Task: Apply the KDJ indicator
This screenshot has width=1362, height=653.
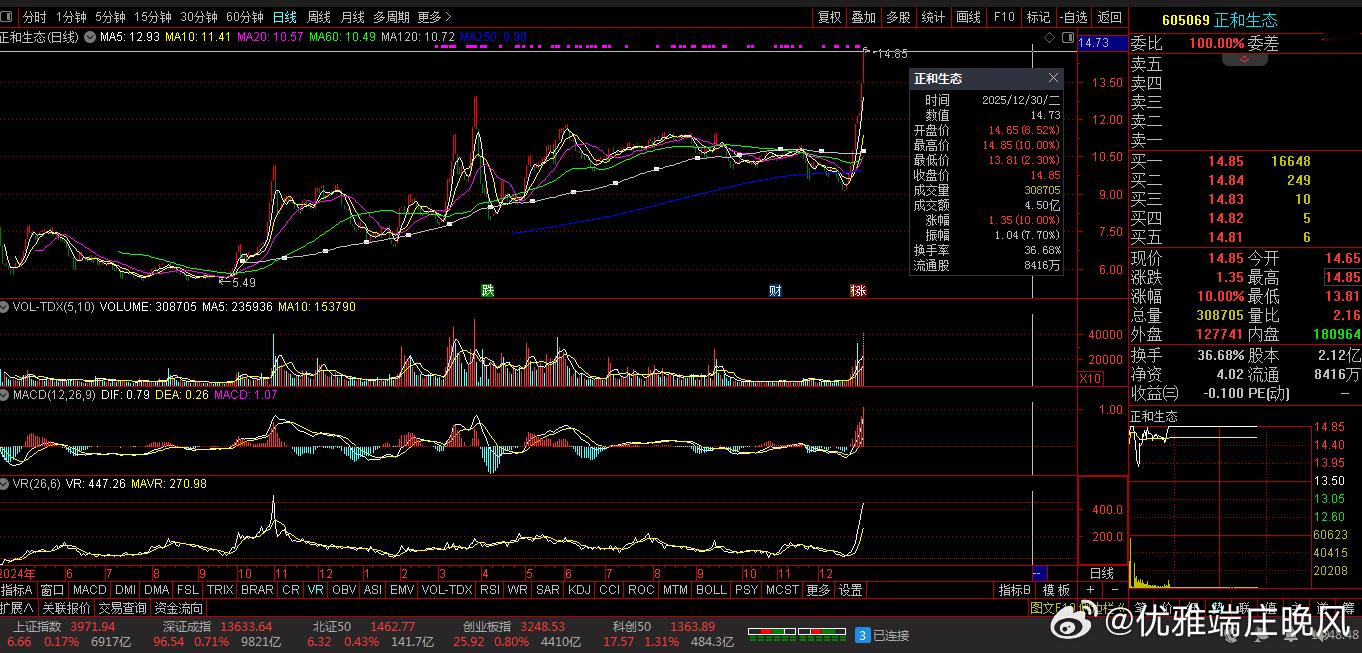Action: [579, 590]
